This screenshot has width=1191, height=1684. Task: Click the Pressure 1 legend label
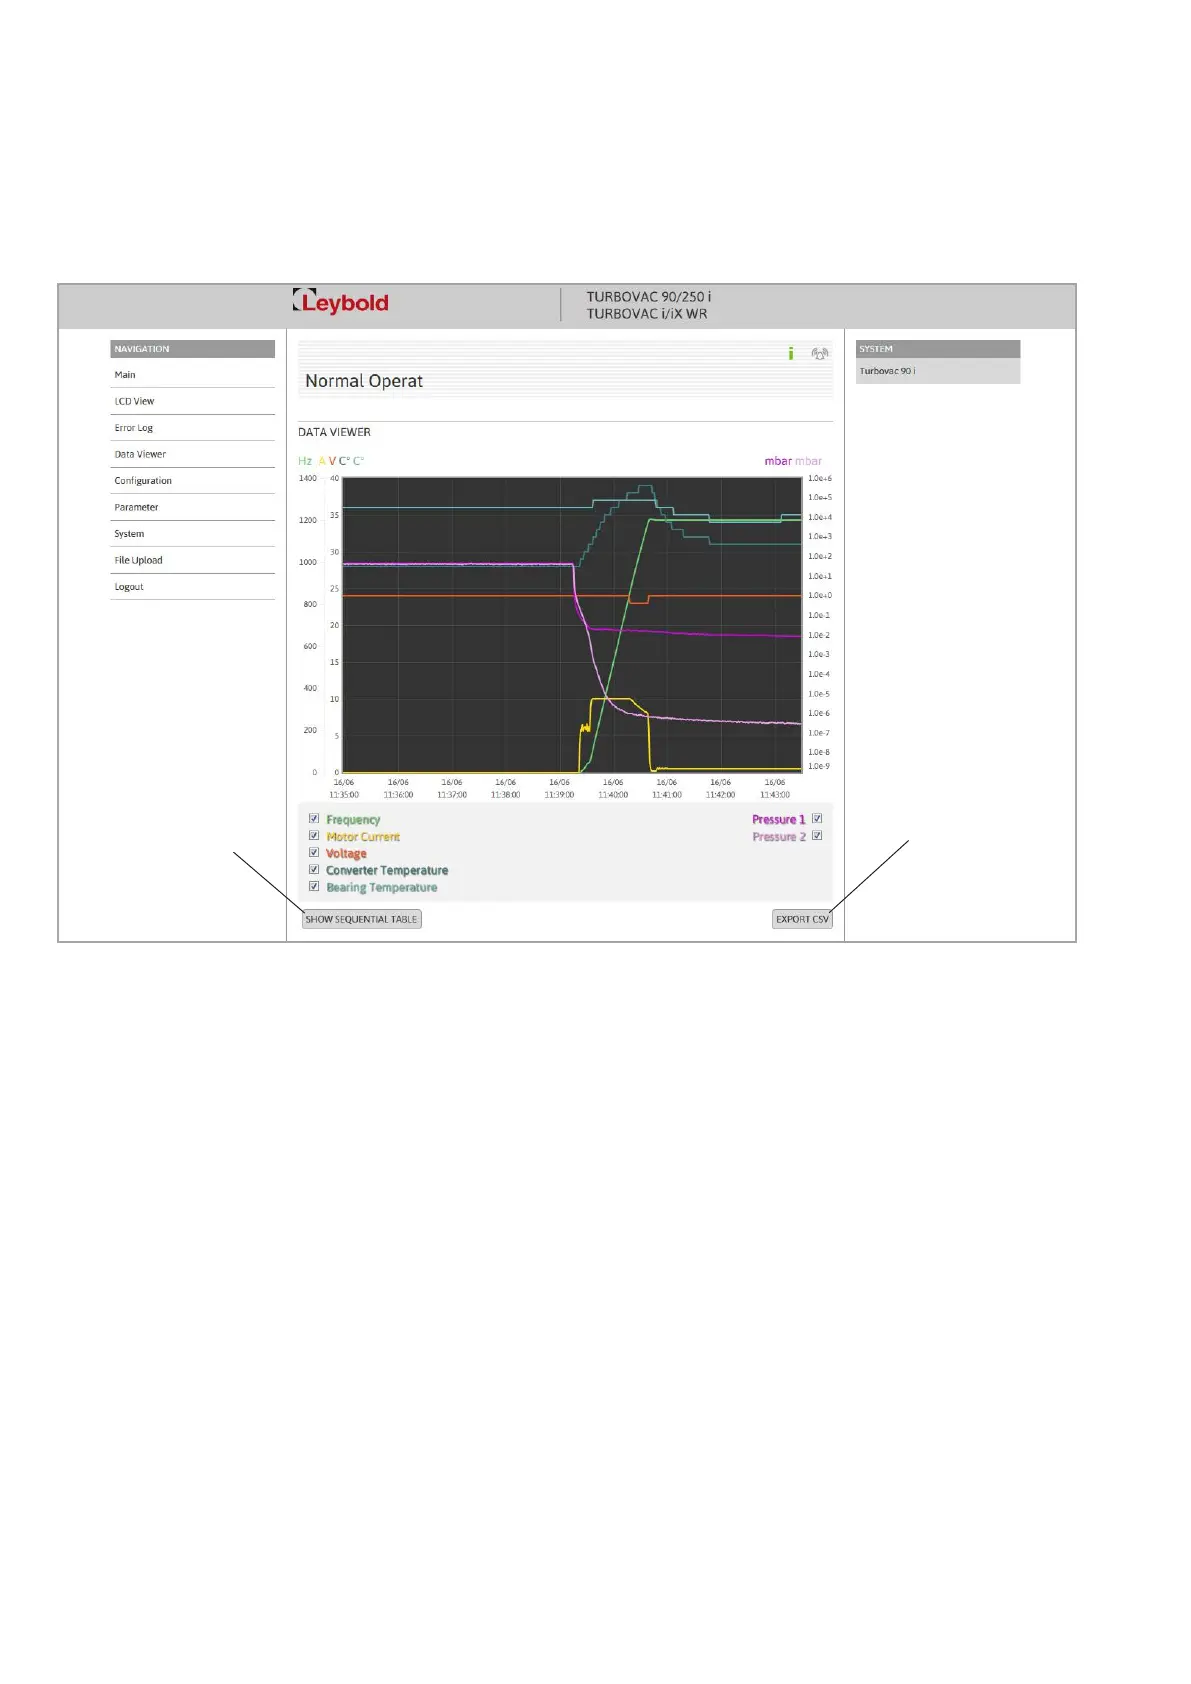778,820
